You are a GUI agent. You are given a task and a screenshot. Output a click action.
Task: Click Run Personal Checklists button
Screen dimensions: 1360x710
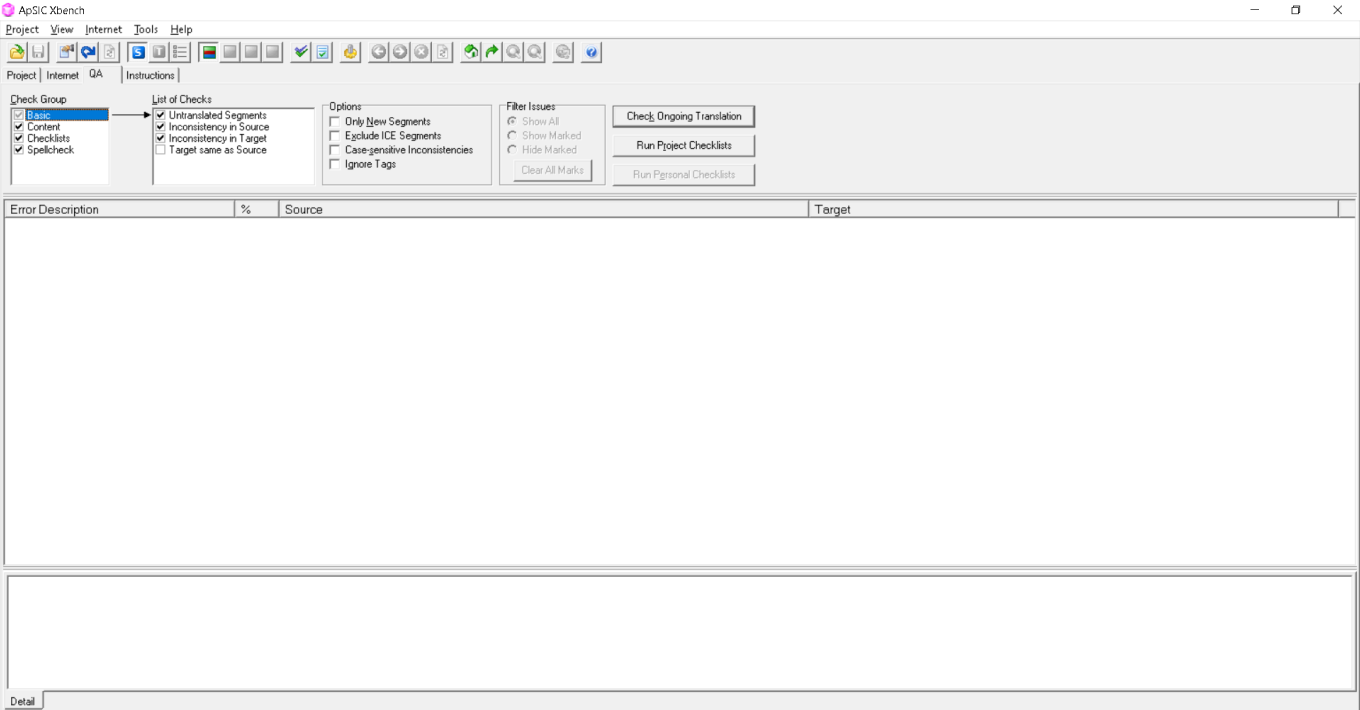tap(684, 174)
